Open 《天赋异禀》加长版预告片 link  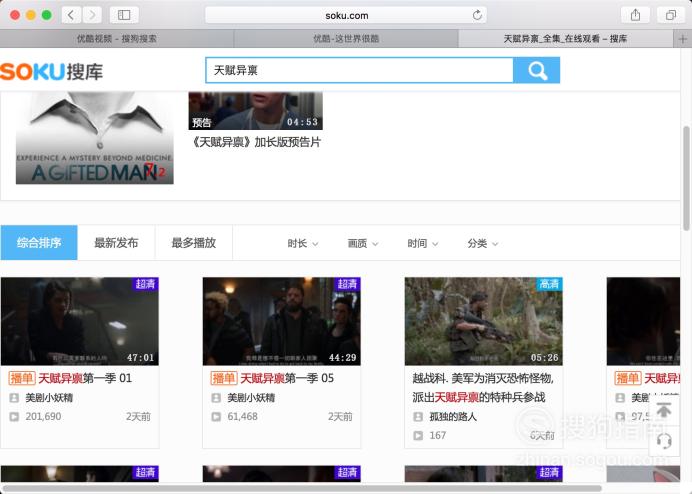click(256, 142)
